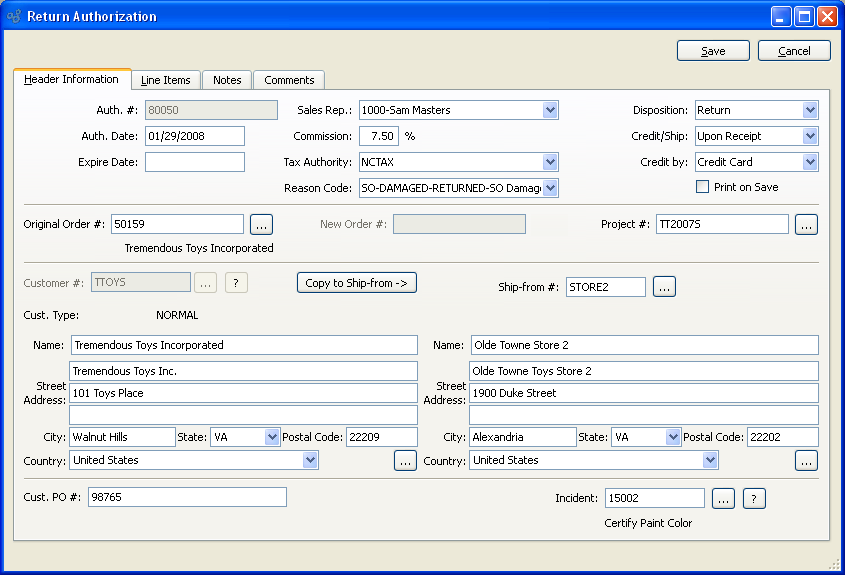This screenshot has width=845, height=575.
Task: Open the customer address Country ellipsis button
Action: coord(405,461)
